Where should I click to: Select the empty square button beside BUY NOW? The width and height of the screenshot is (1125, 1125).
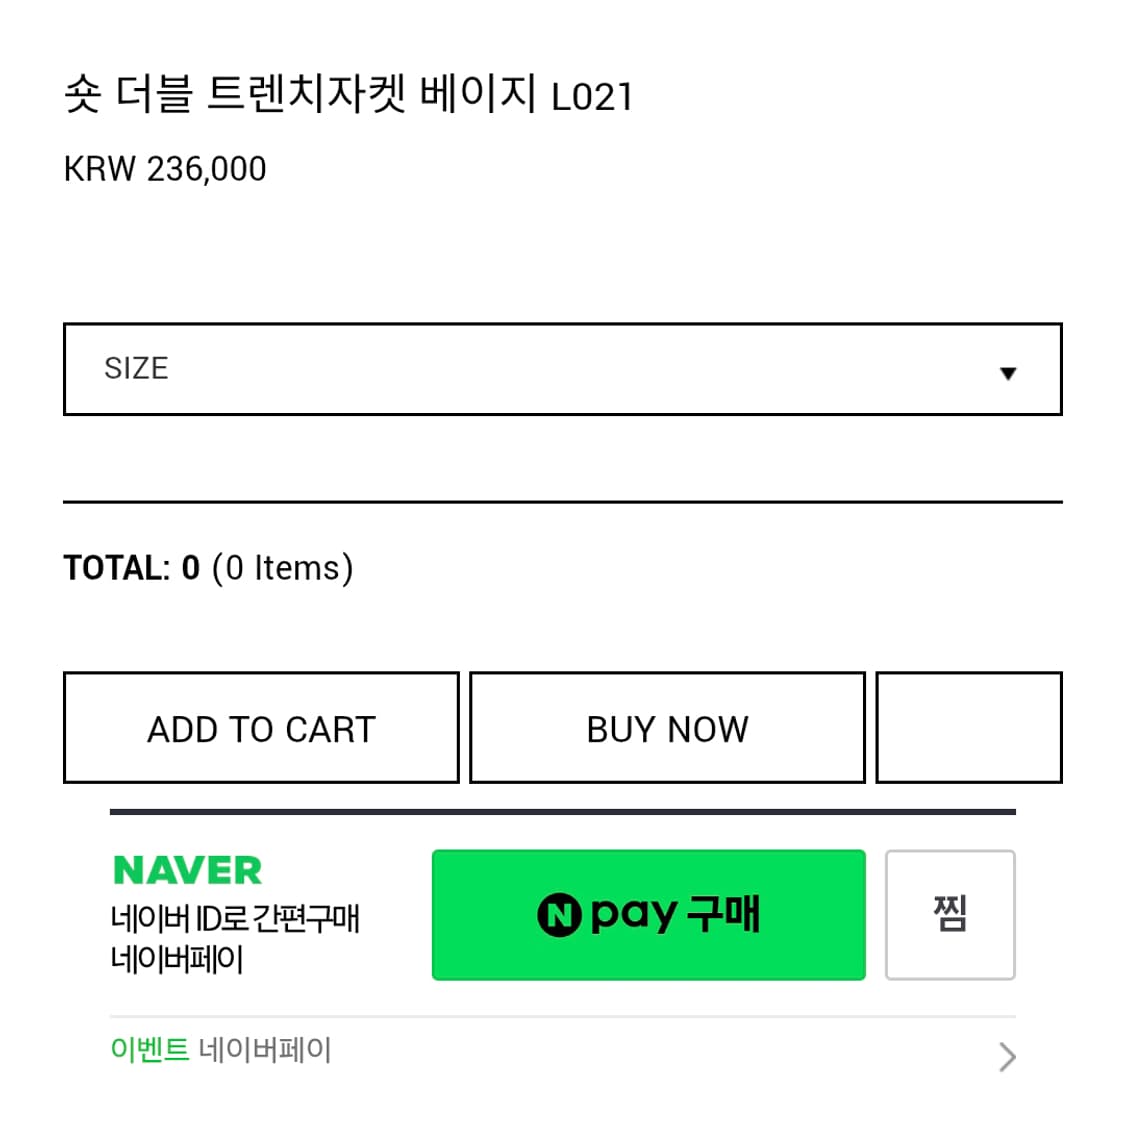[x=968, y=727]
